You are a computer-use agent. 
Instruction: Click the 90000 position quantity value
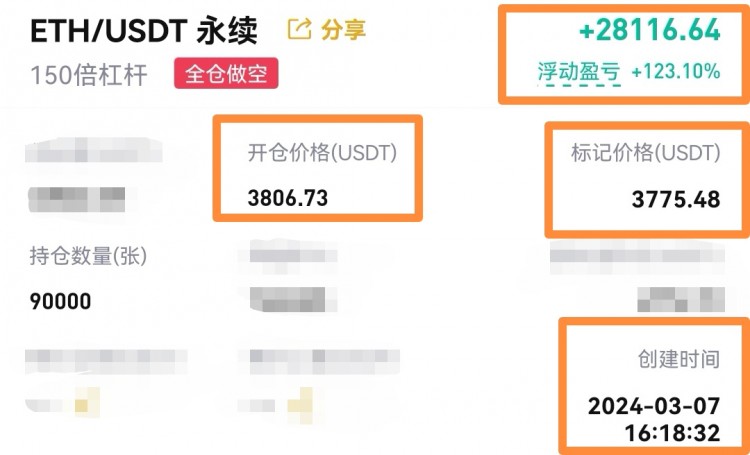click(x=60, y=301)
